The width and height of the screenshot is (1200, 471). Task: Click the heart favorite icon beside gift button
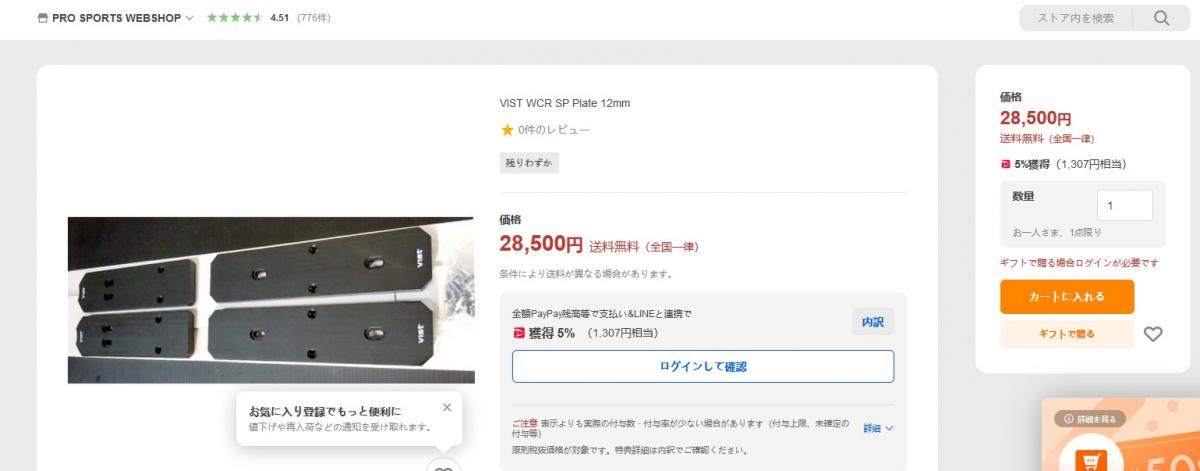(1153, 334)
